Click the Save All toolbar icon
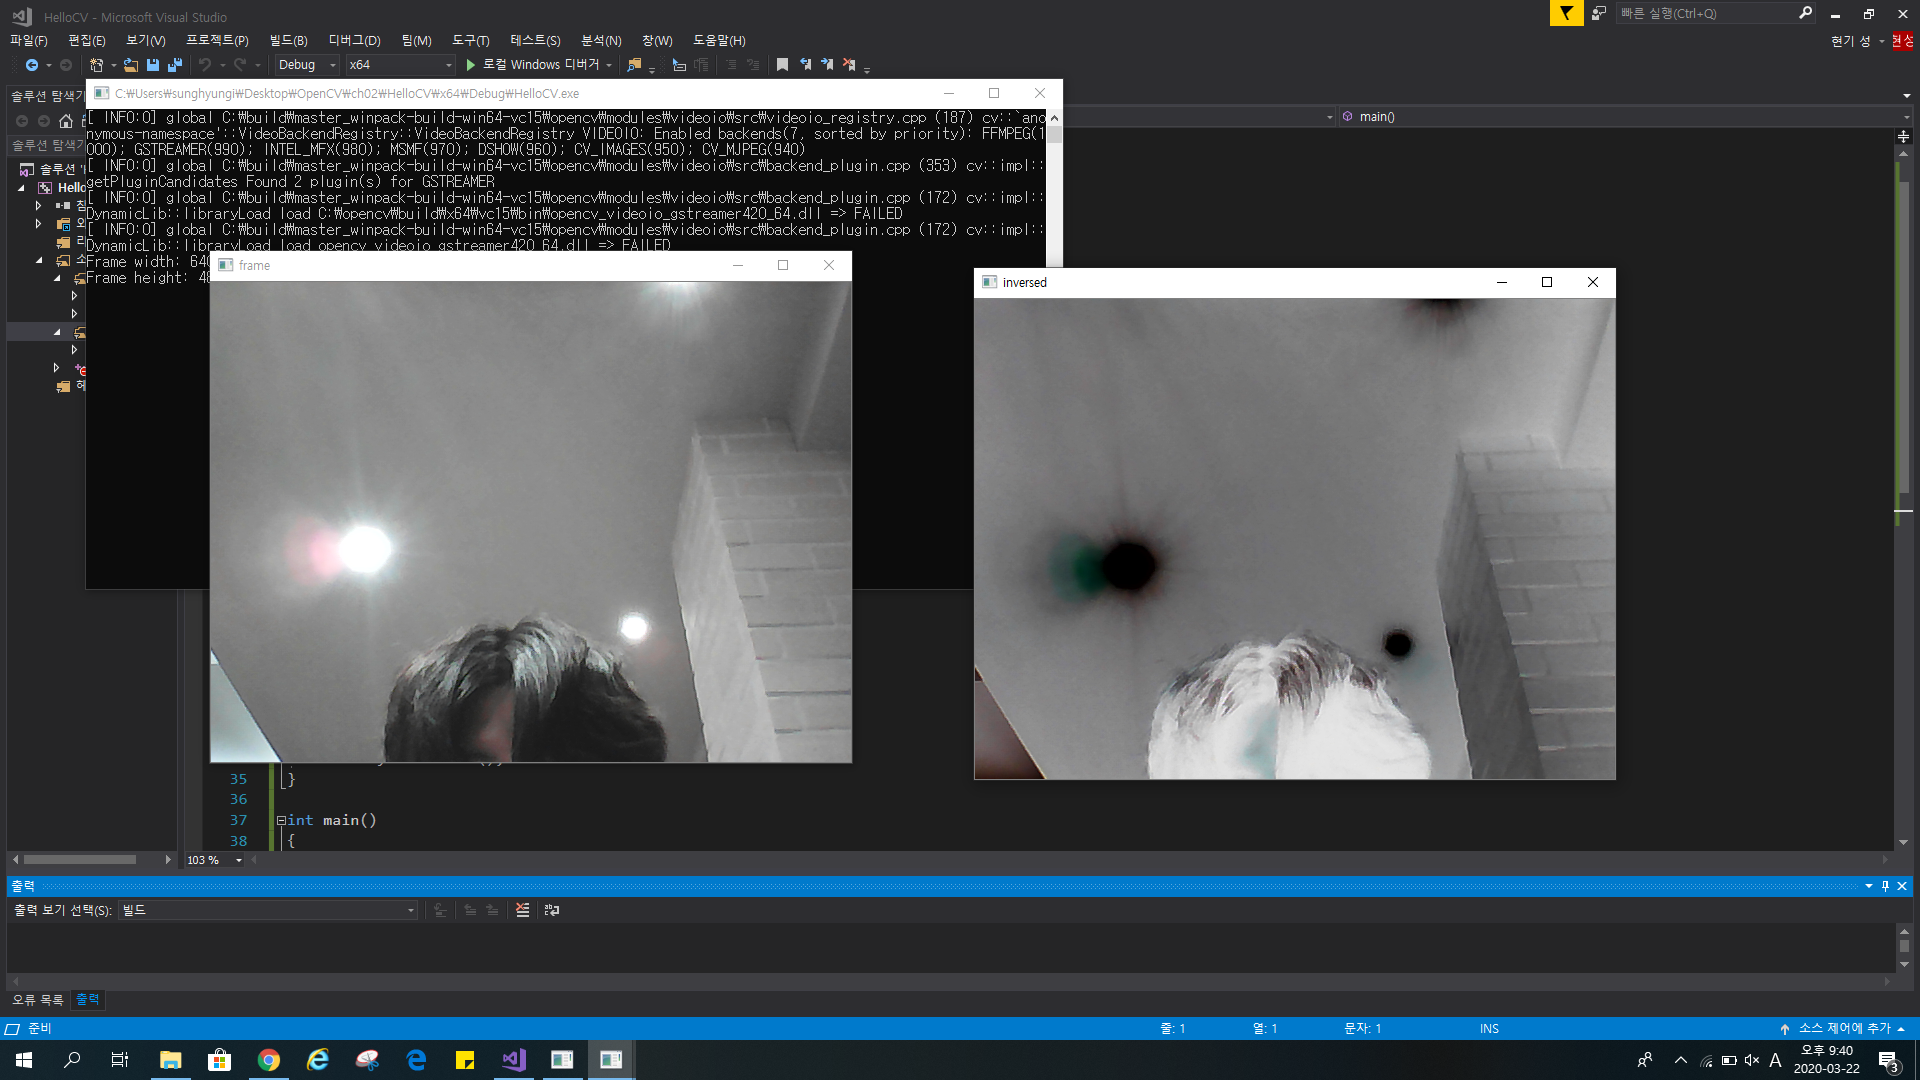This screenshot has width=1920, height=1080. pos(175,65)
